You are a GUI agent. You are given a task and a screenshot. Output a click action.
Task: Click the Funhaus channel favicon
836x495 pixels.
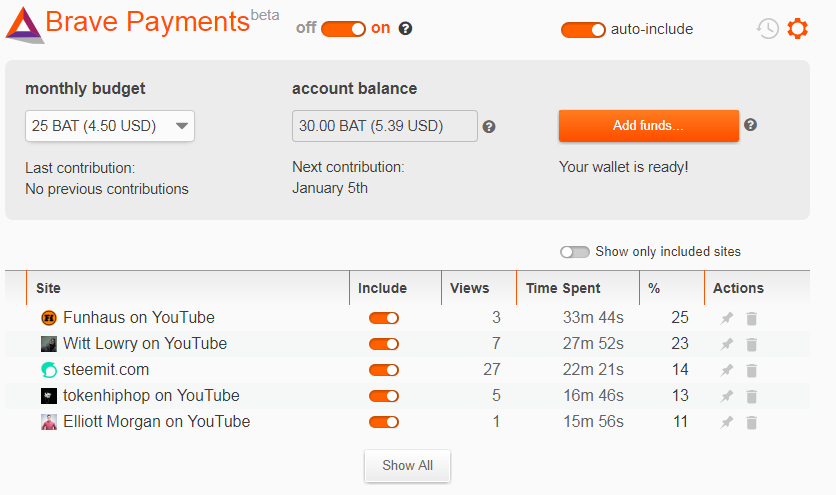(x=49, y=318)
